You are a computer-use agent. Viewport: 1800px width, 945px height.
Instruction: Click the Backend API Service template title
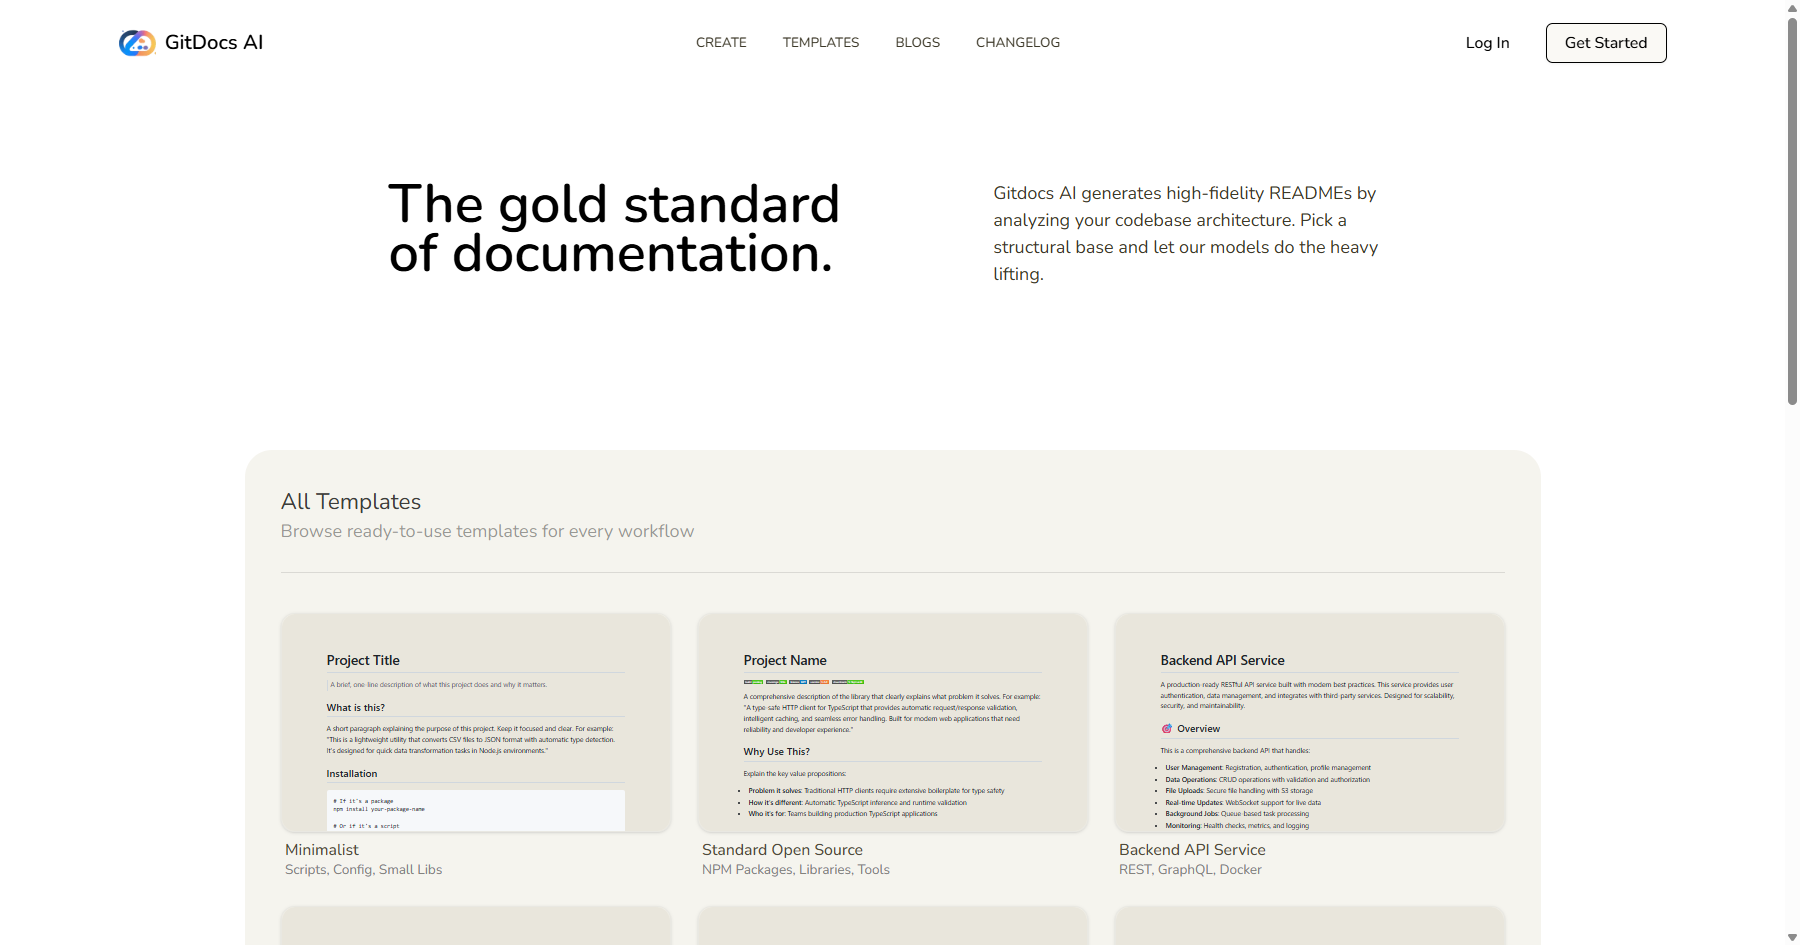tap(1191, 849)
